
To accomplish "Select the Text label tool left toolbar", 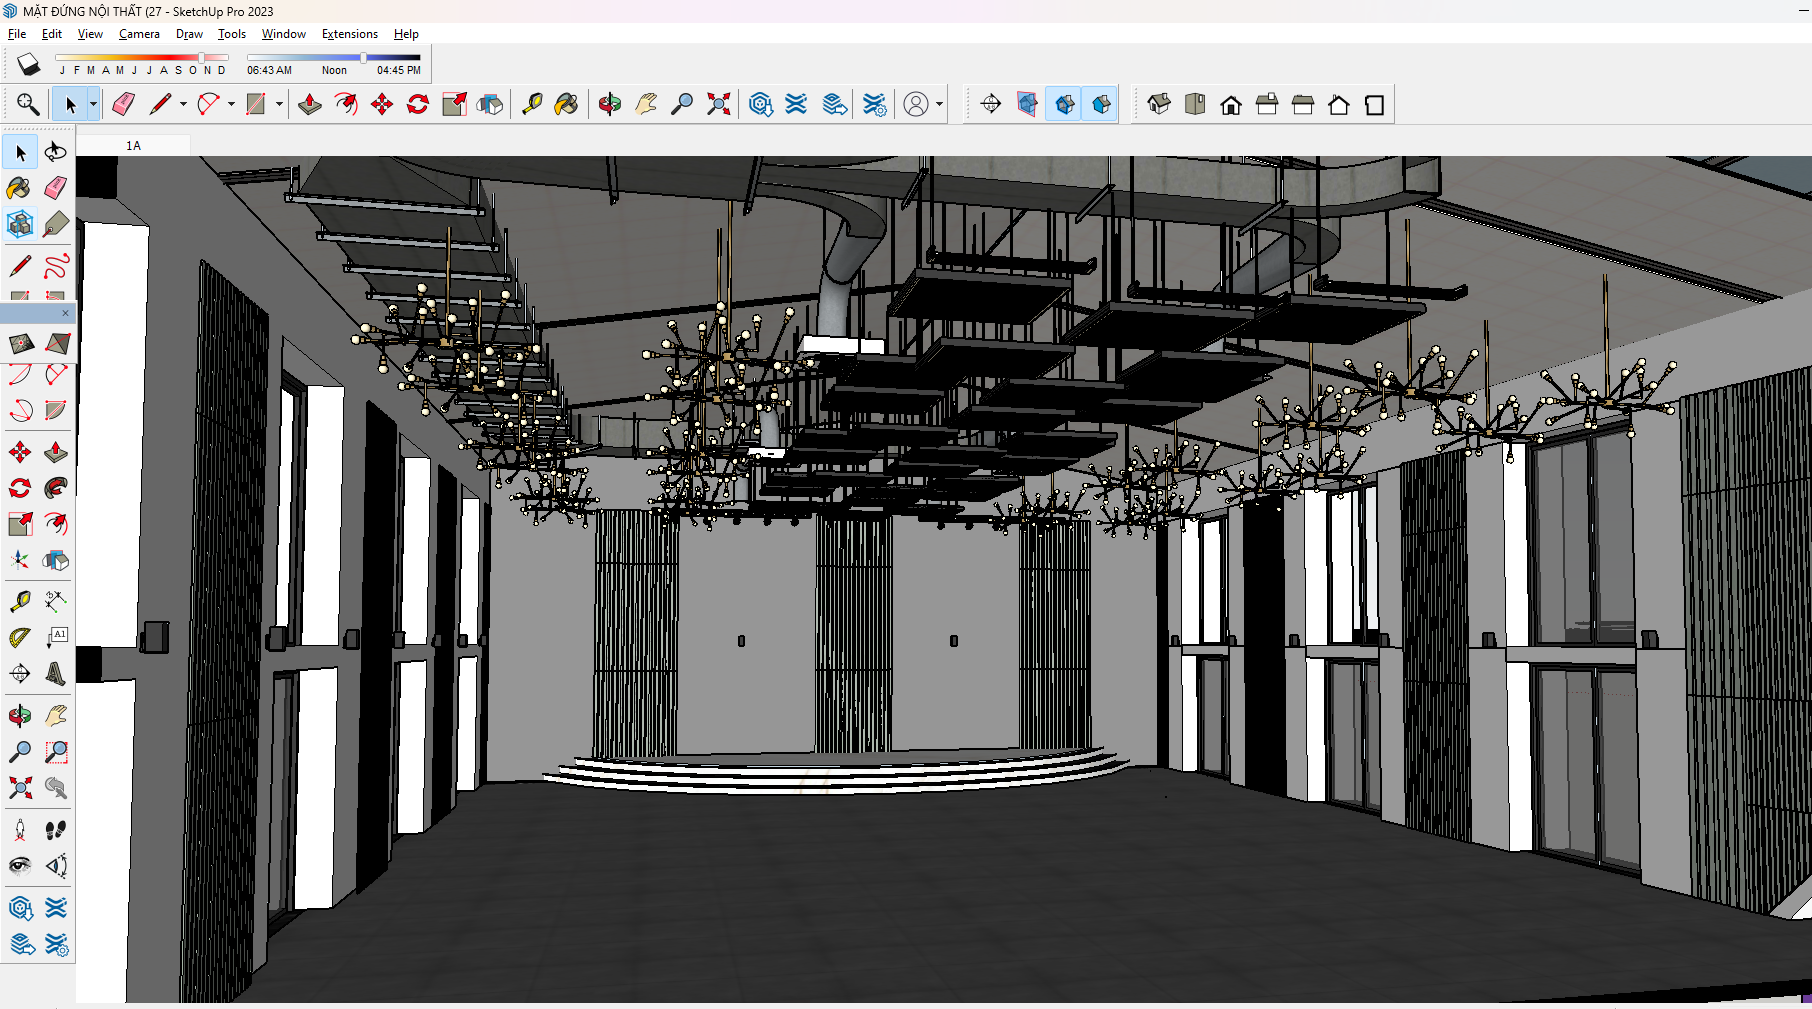I will (56, 638).
